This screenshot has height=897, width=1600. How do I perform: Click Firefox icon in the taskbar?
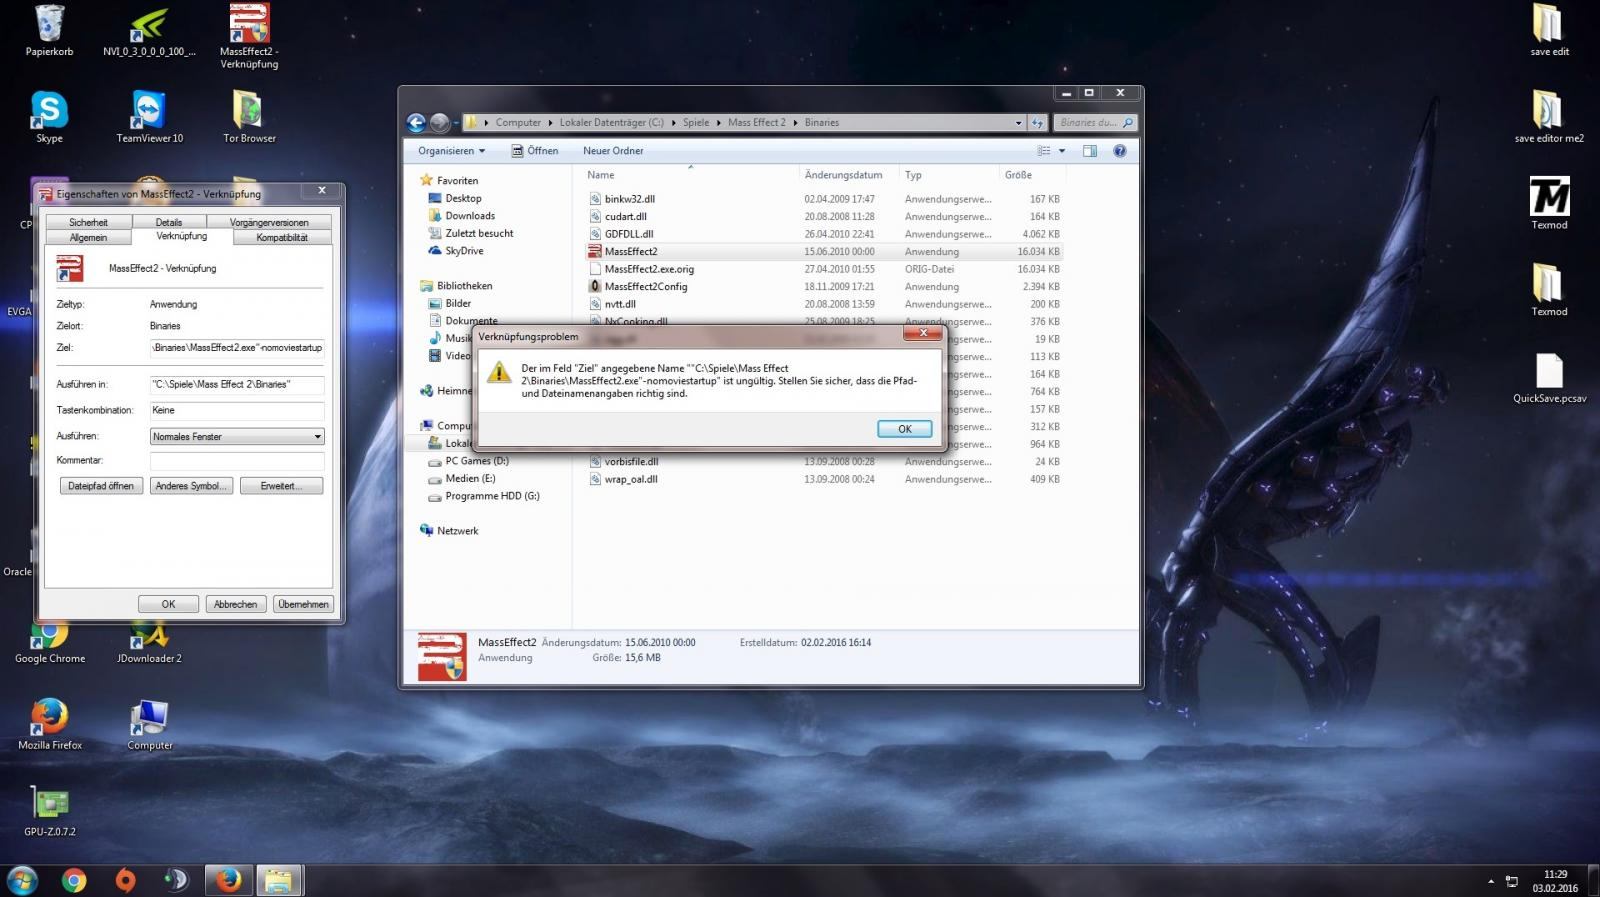click(228, 880)
